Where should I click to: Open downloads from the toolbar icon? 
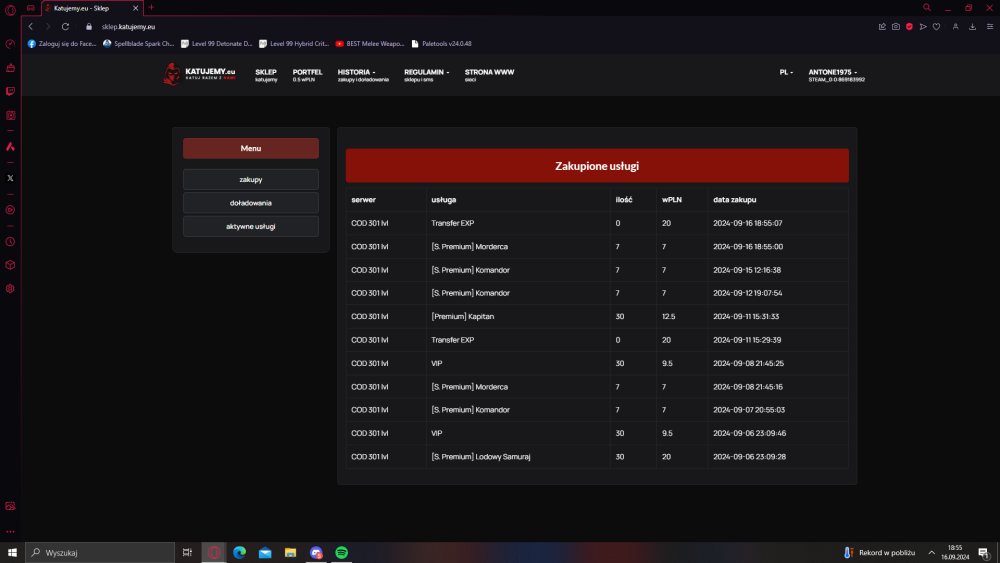click(973, 27)
